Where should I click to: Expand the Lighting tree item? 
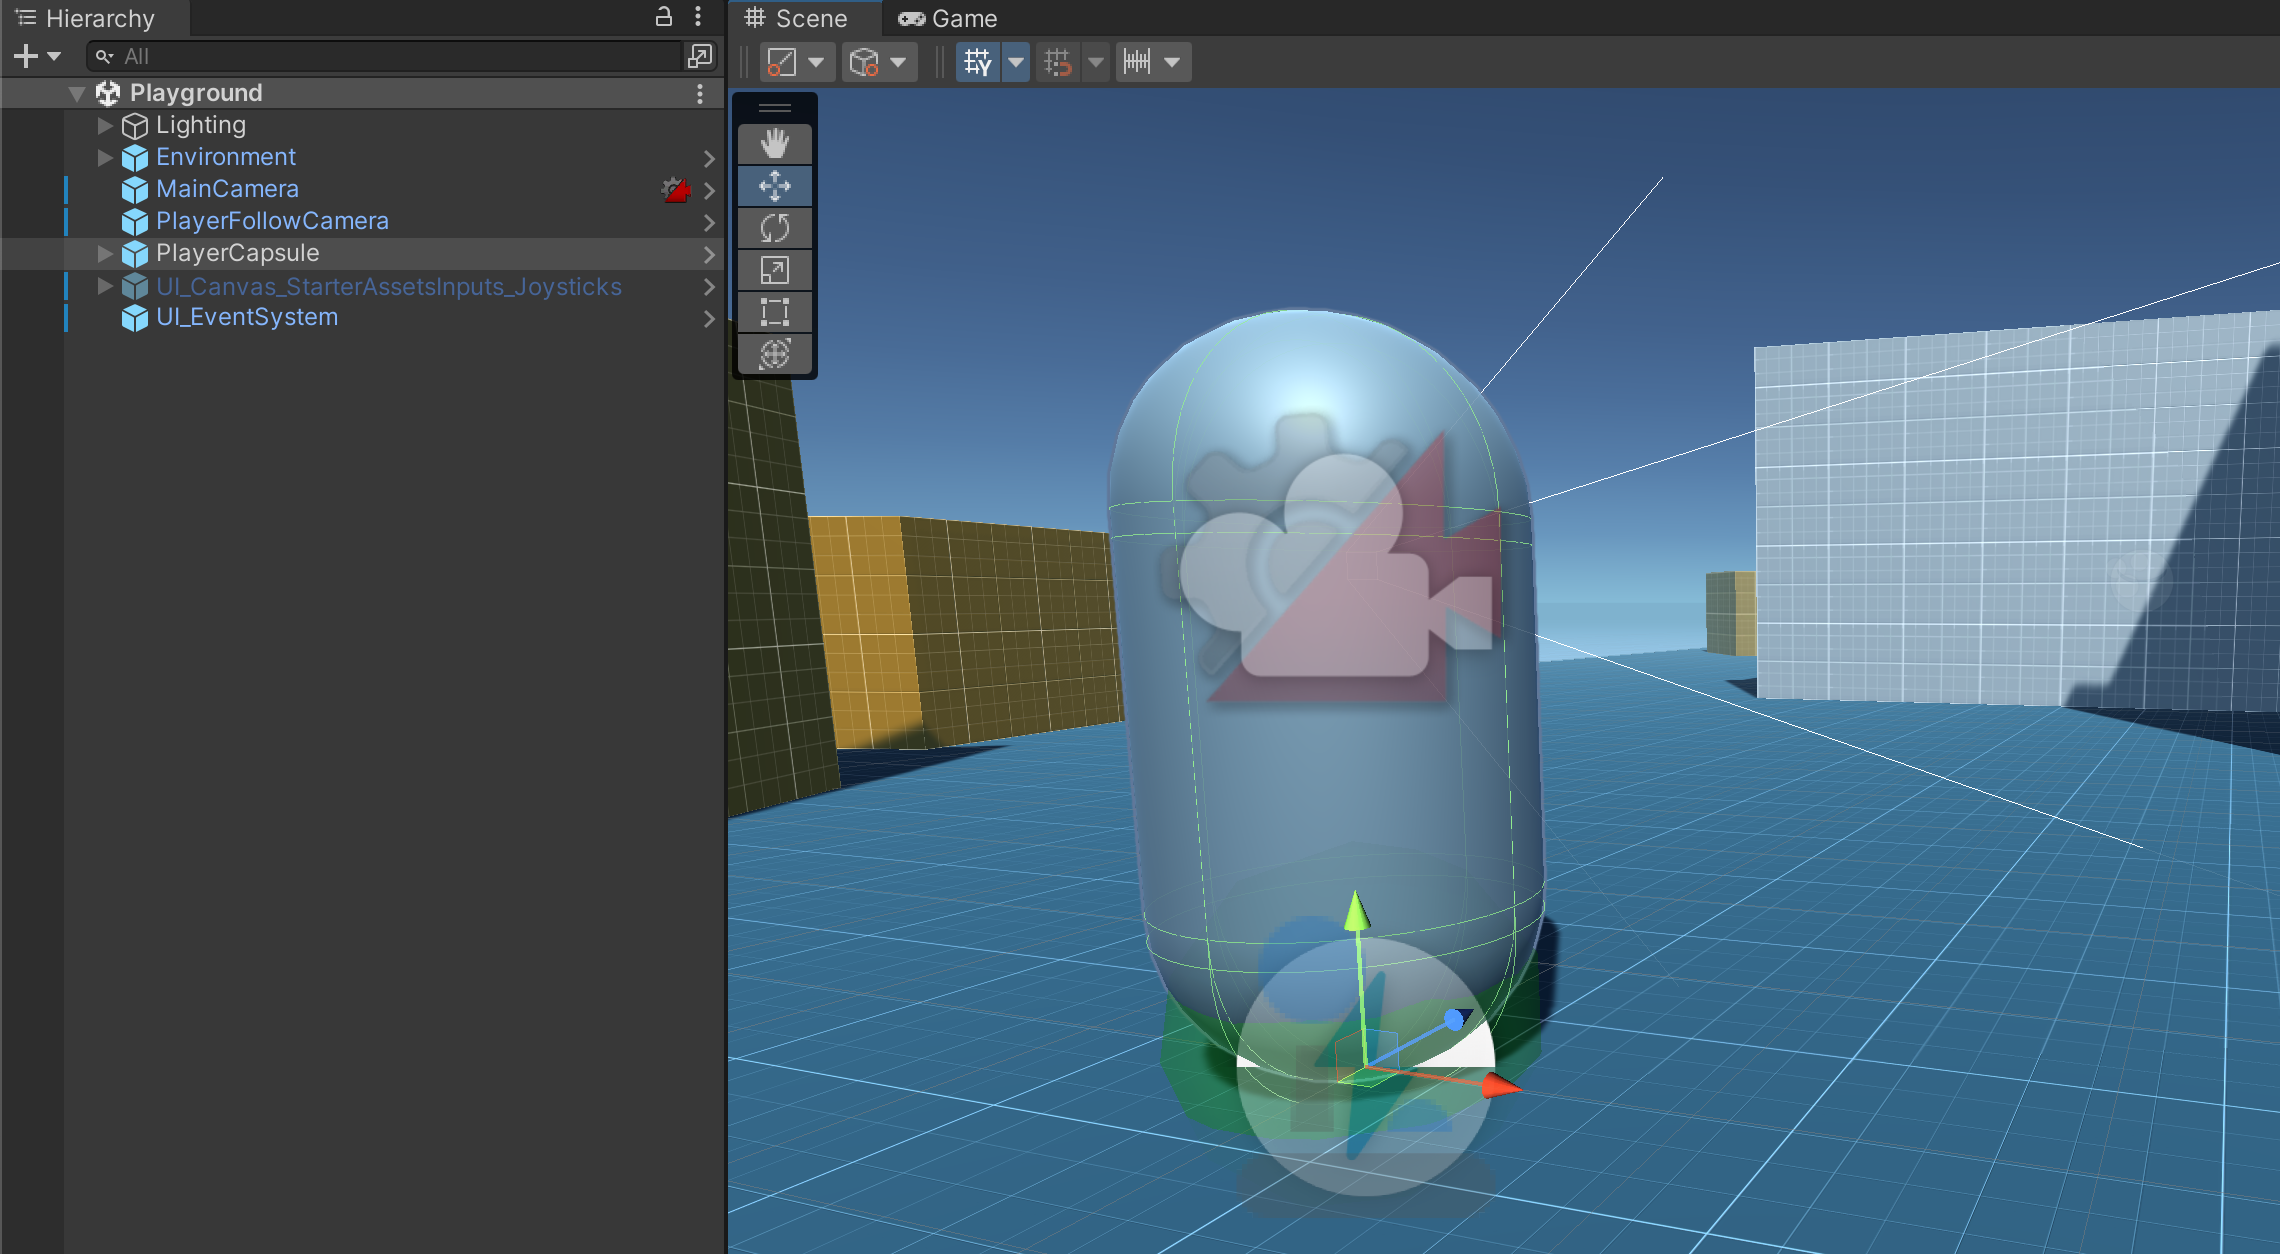105,126
